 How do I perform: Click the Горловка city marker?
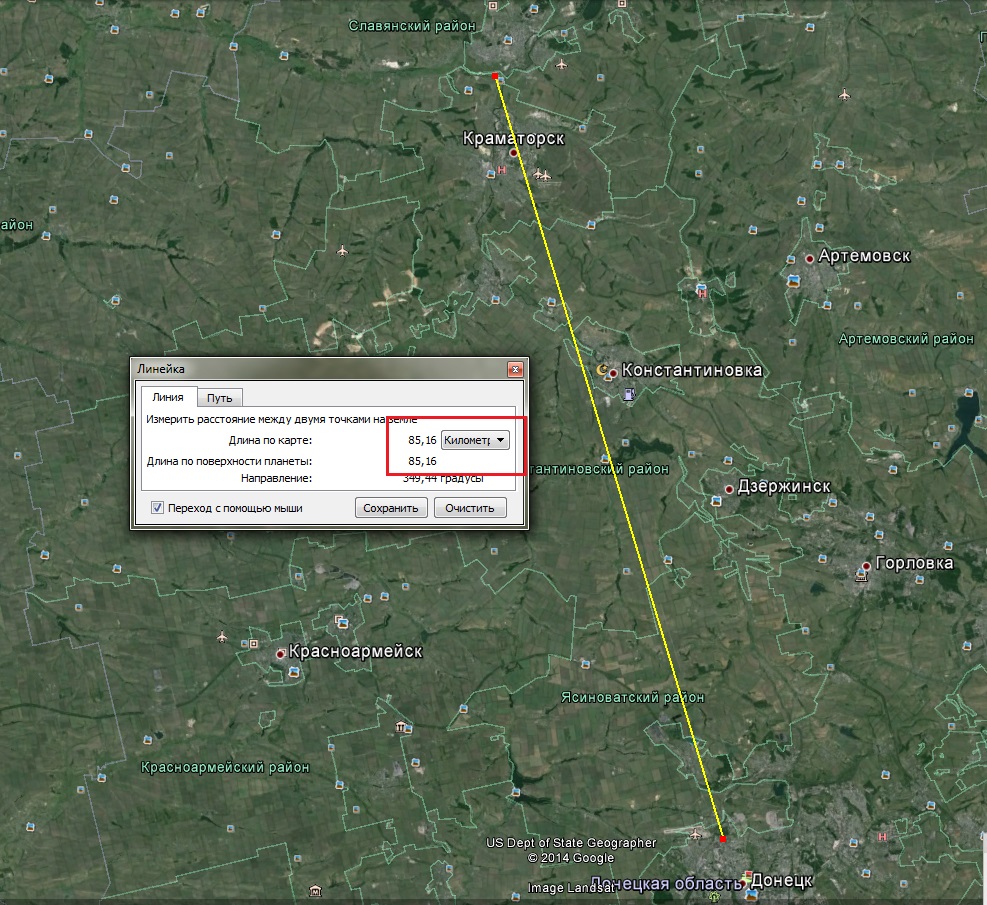coord(867,566)
